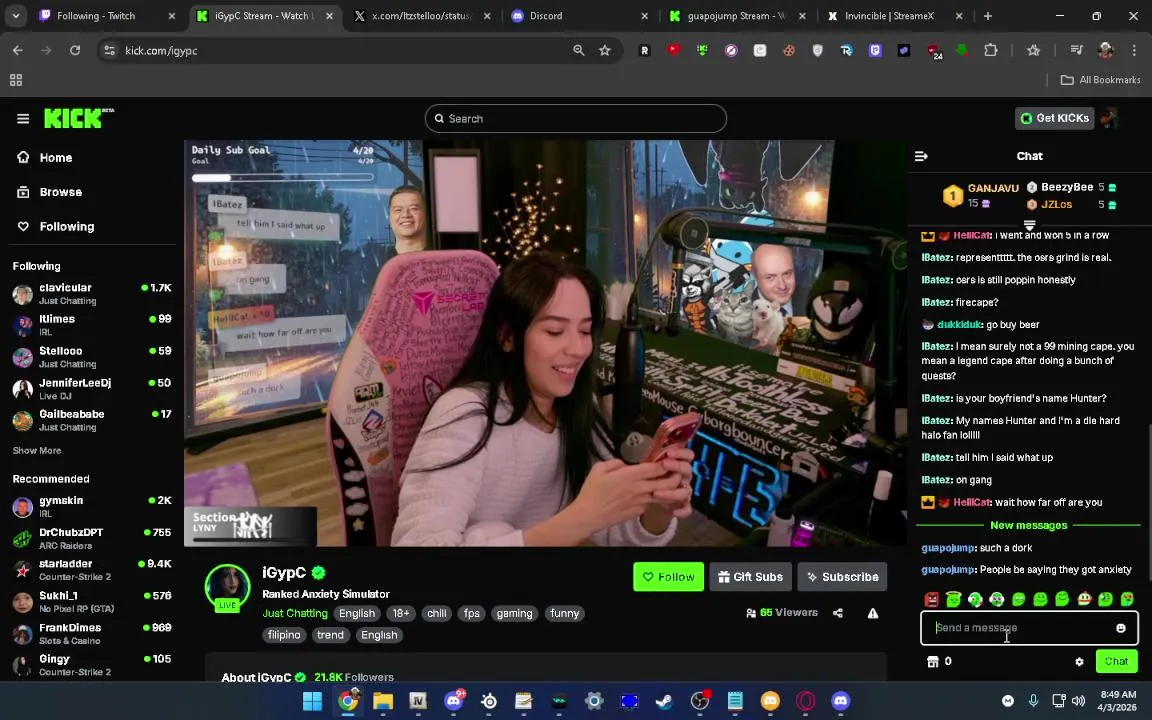Open the chat shop icon

click(932, 661)
